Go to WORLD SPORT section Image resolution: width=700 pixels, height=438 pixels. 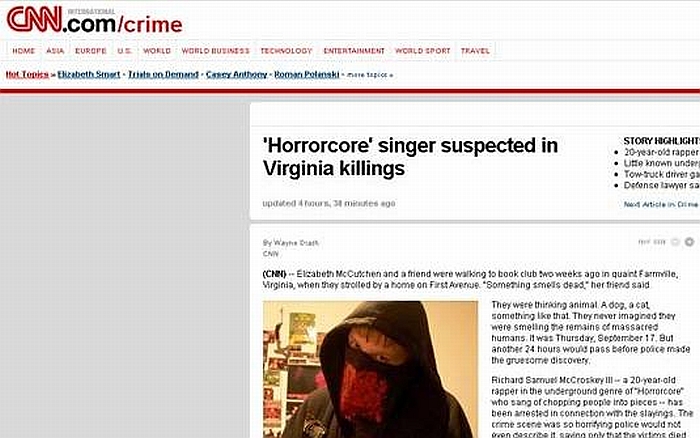pyautogui.click(x=423, y=51)
